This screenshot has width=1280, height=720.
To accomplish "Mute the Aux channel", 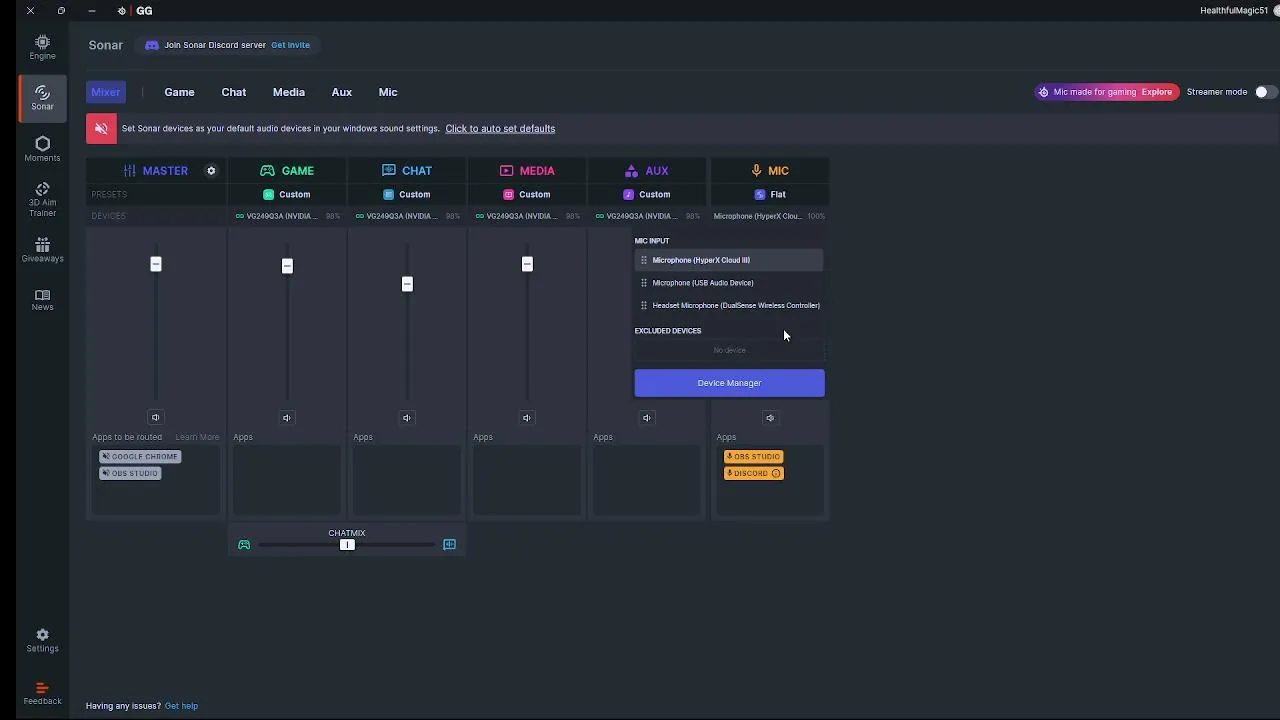I will 647,417.
